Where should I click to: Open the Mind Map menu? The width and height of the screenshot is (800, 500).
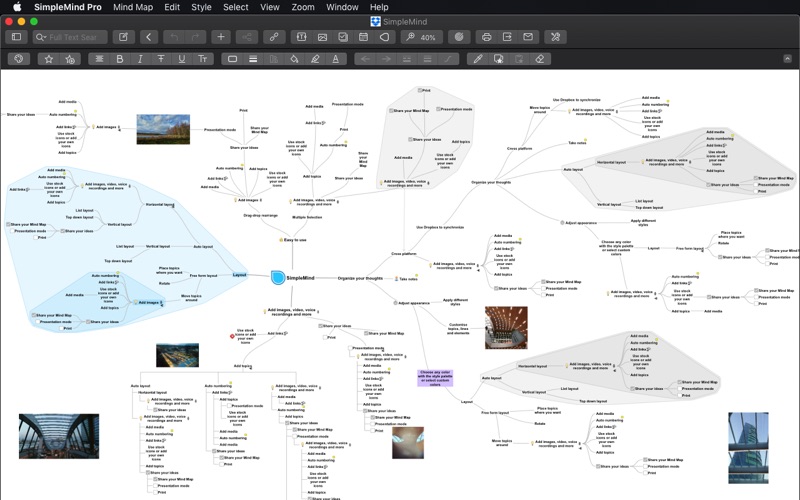(133, 7)
